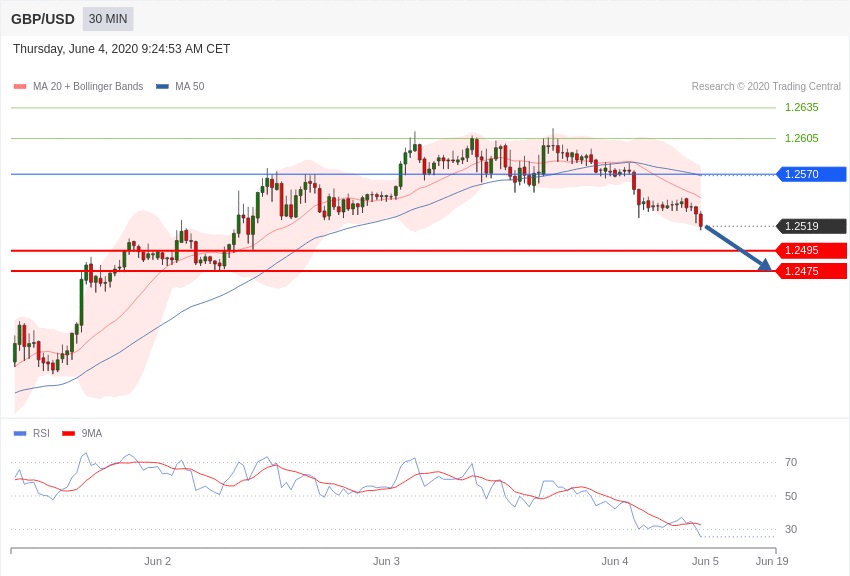This screenshot has width=850, height=576.
Task: Click the RSI 30 level label
Action: [791, 529]
